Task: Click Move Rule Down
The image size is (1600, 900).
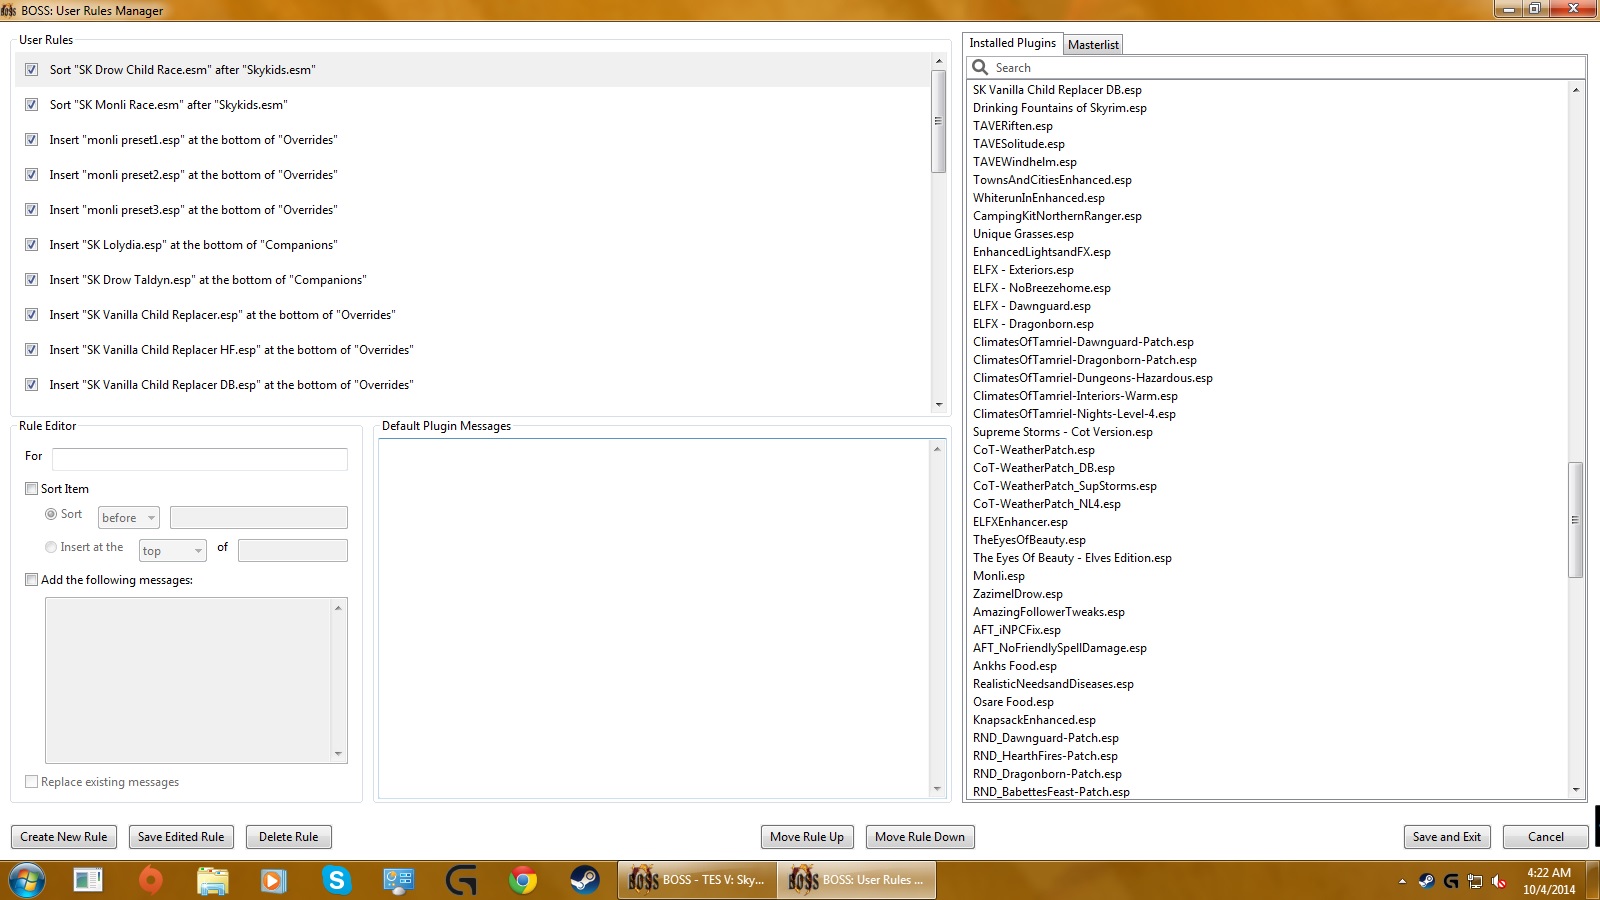Action: (x=920, y=837)
